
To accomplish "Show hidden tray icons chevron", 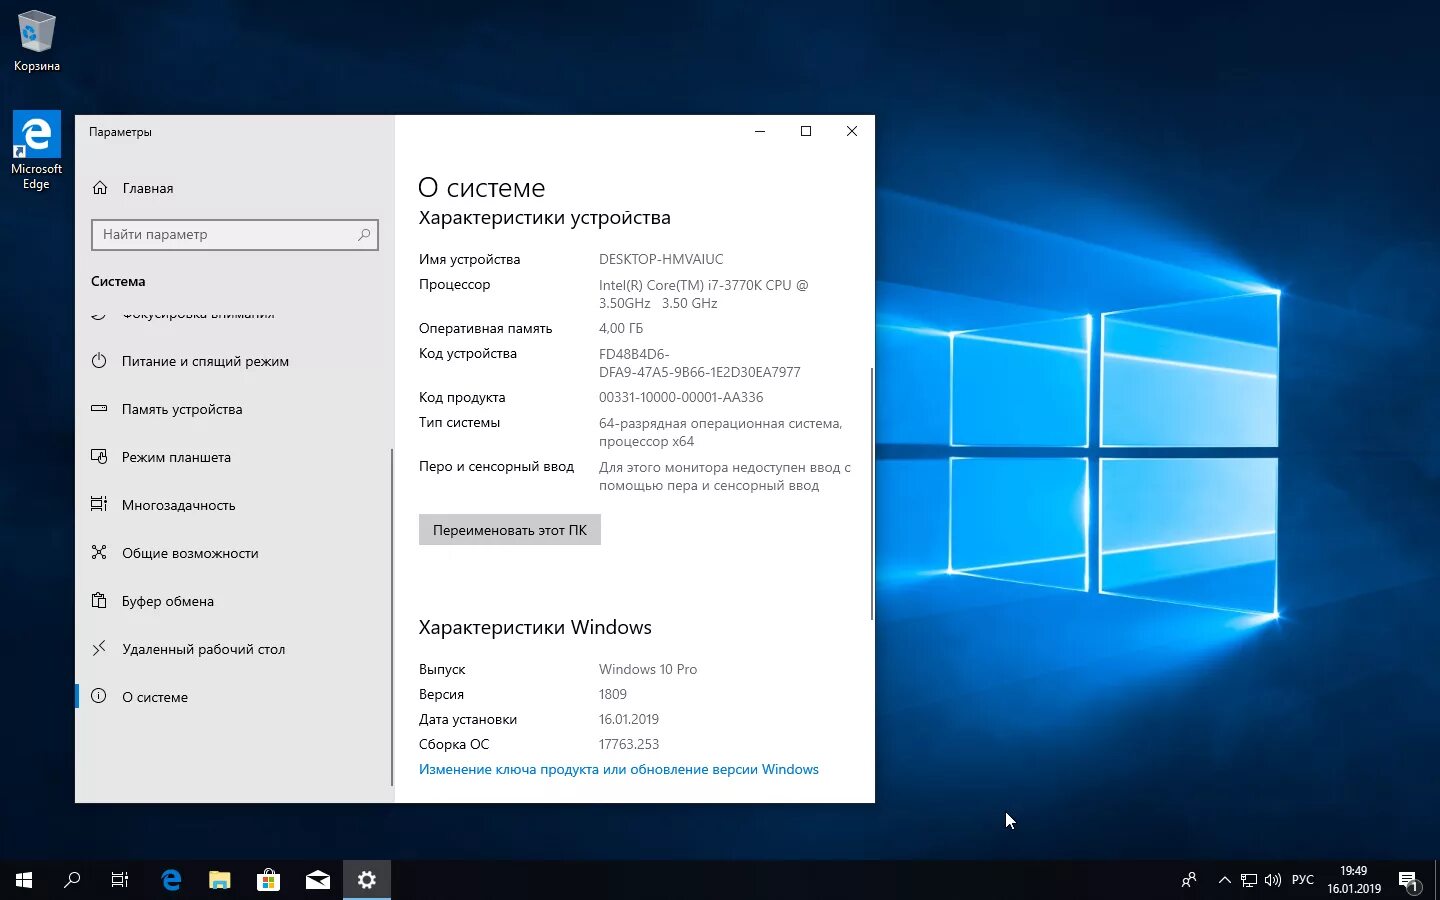I will [x=1224, y=880].
